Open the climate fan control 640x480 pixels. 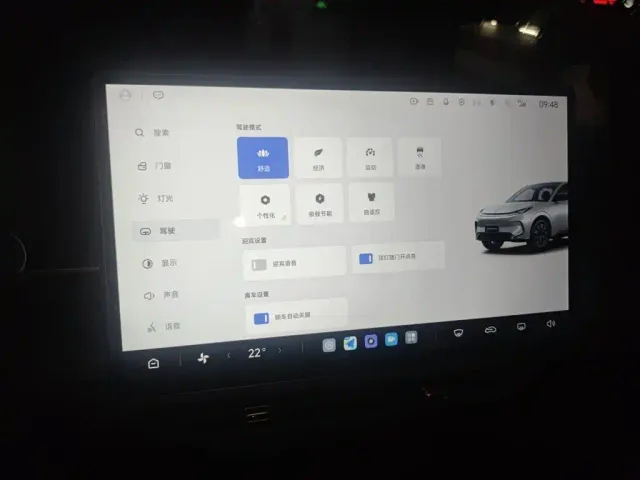pos(203,358)
